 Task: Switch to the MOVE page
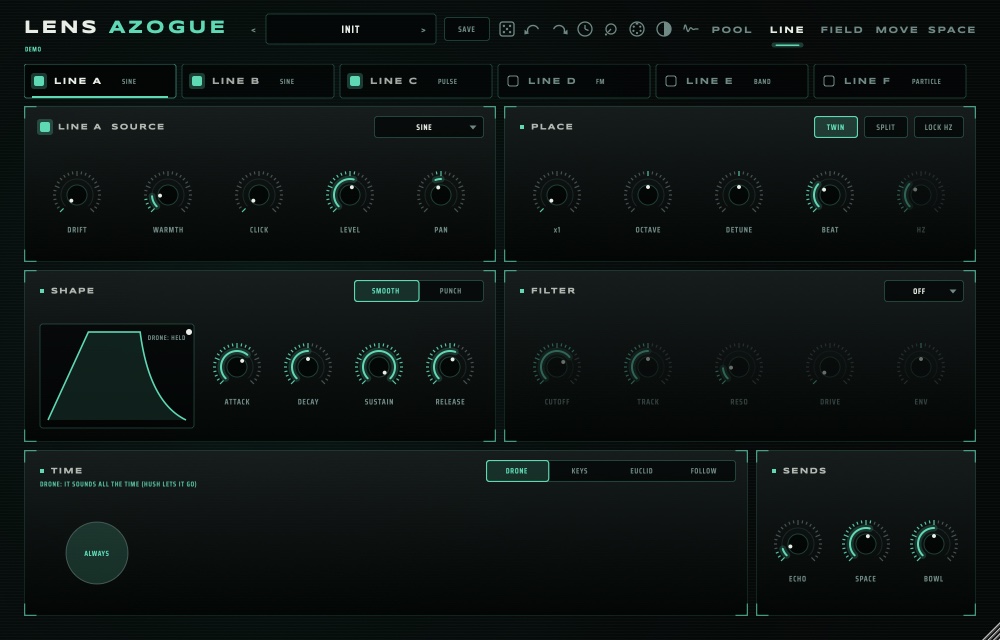pos(898,30)
